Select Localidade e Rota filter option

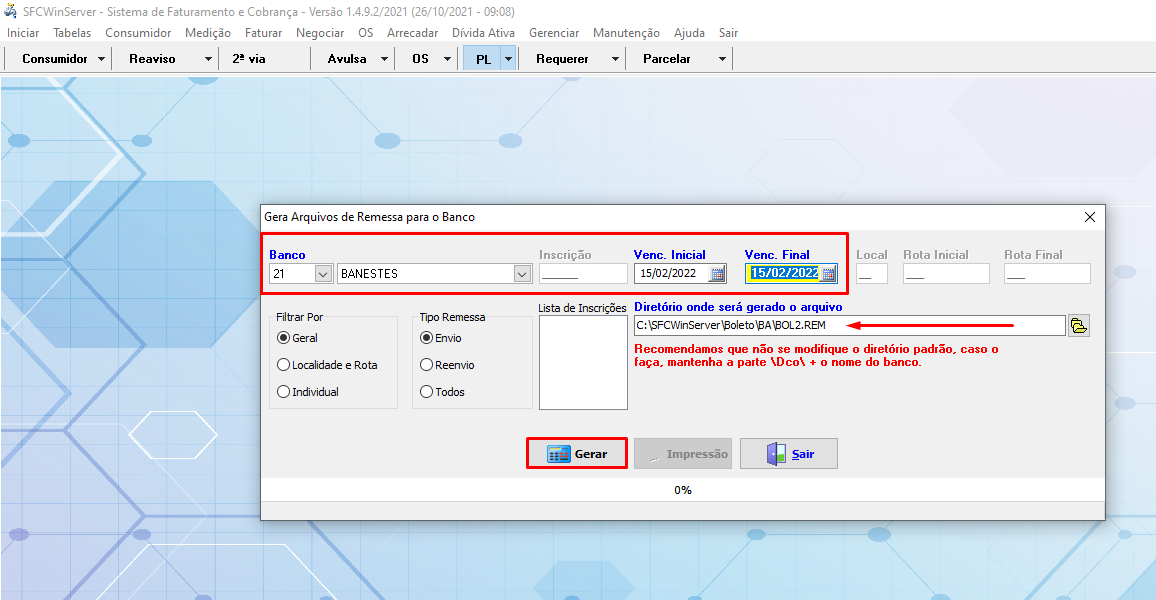pos(284,365)
